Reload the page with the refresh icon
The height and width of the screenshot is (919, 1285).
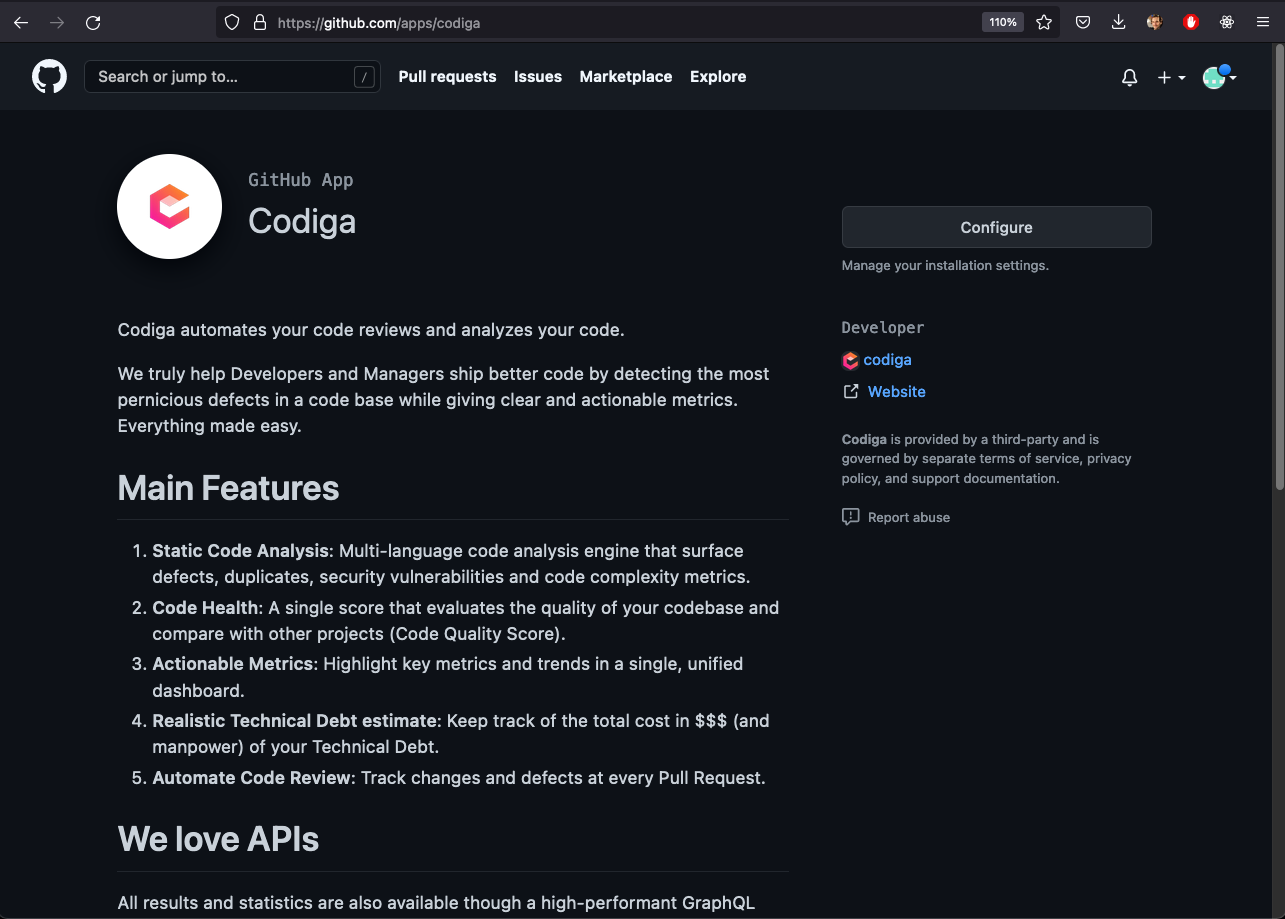point(93,22)
